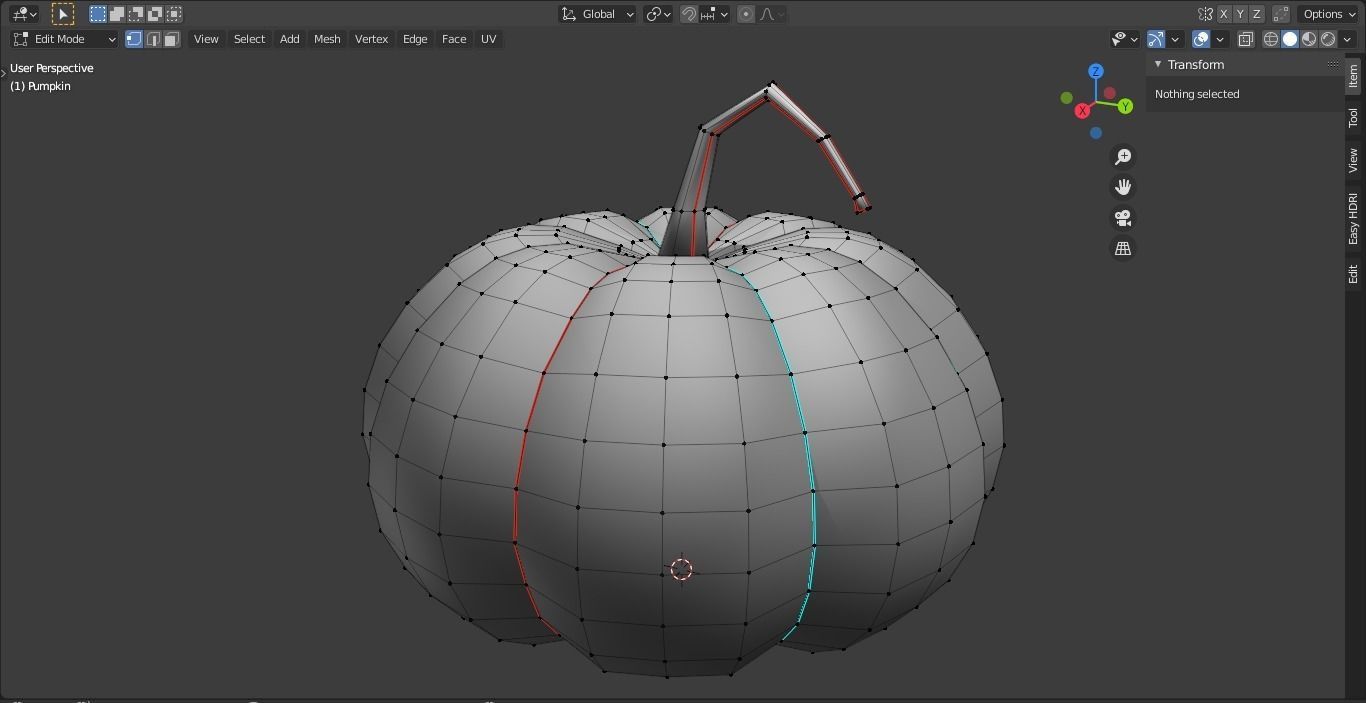Open the proportional editing falloff dropdown
Viewport: 1366px width, 703px height.
pyautogui.click(x=772, y=14)
